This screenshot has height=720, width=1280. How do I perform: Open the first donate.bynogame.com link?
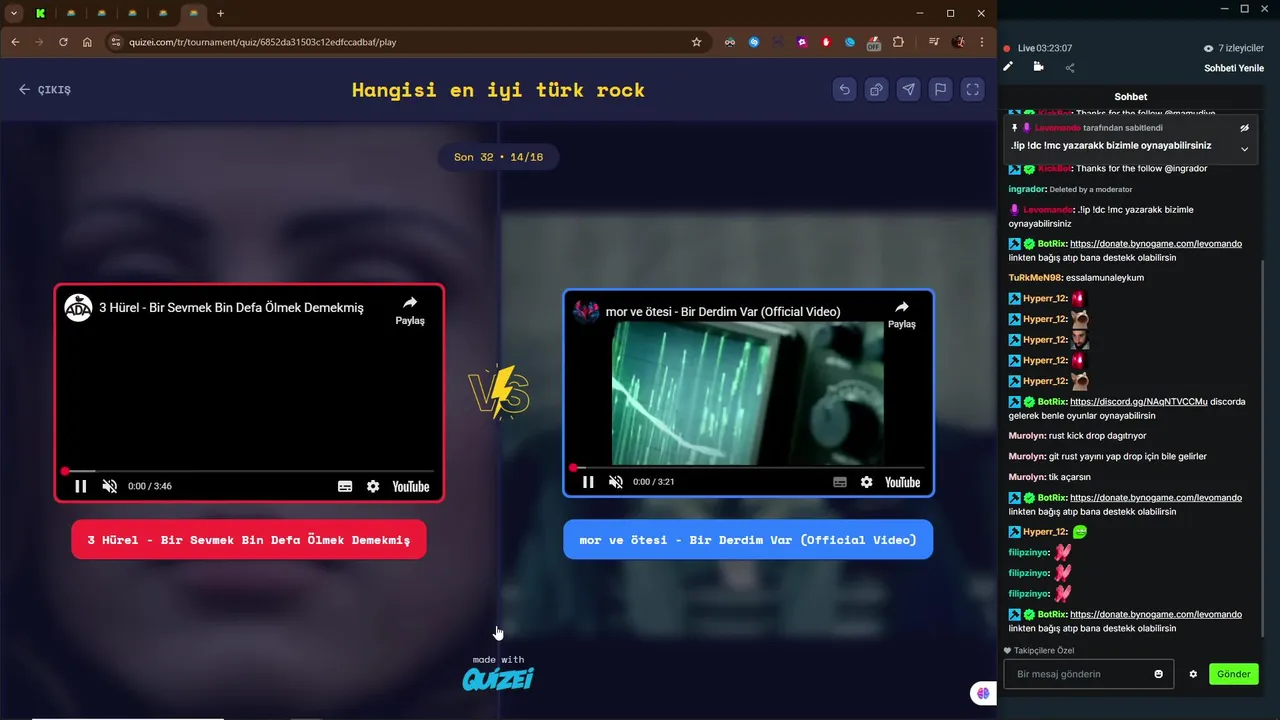1156,243
